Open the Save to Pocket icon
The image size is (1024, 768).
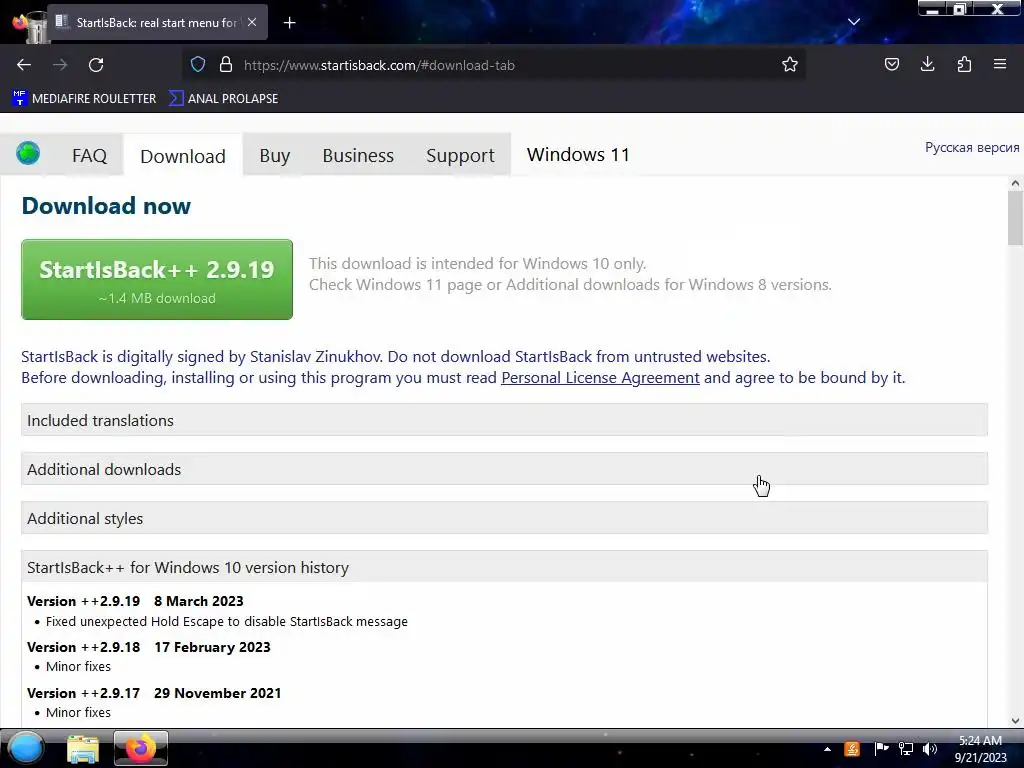point(891,65)
